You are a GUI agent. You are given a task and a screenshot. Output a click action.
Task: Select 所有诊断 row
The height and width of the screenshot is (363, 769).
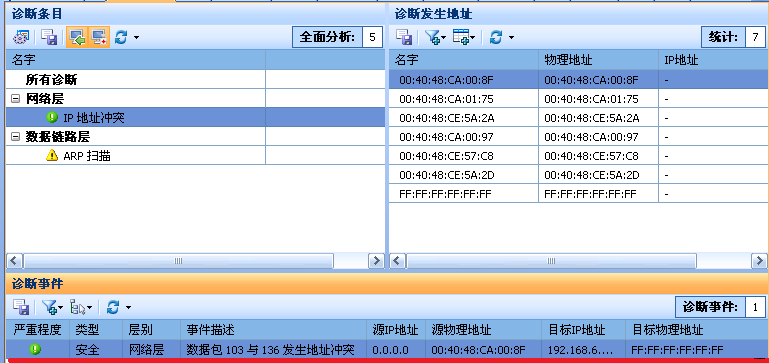(195, 79)
